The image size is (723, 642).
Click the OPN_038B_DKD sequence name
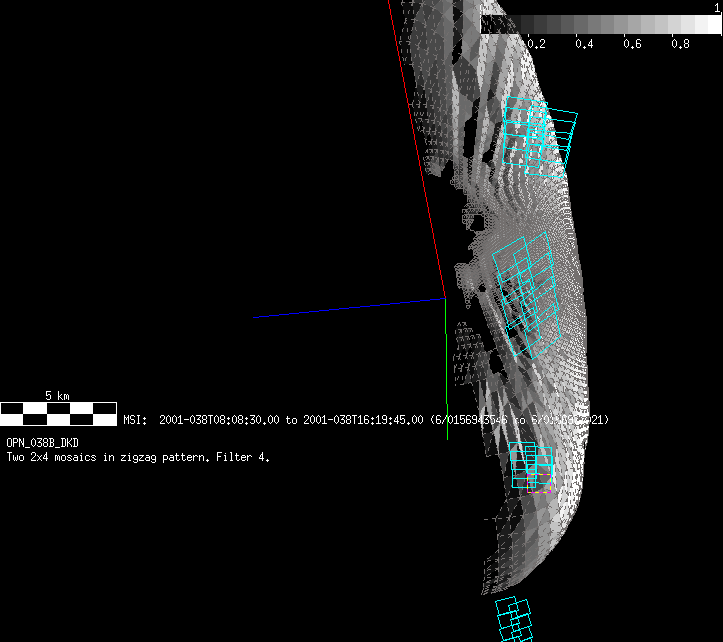pos(43,442)
